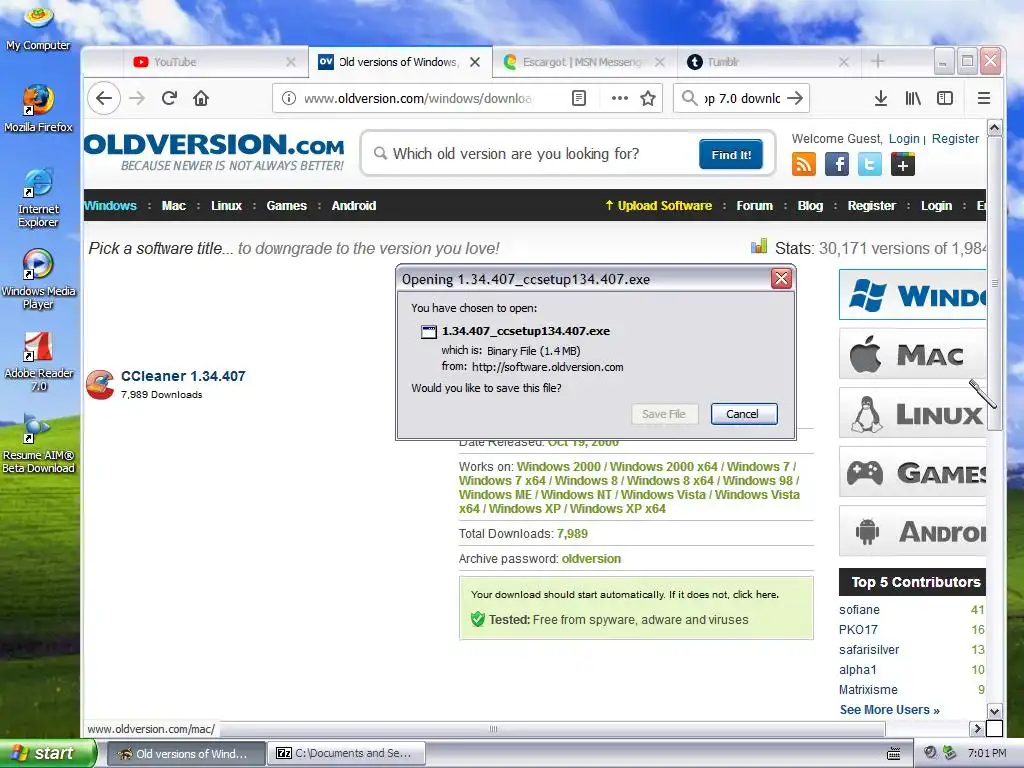This screenshot has height=768, width=1024.
Task: Open Android category in site navigation
Action: (354, 206)
